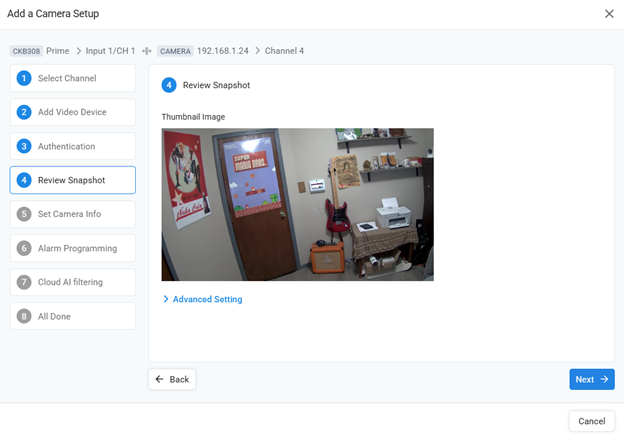Image resolution: width=624 pixels, height=438 pixels.
Task: Switch to the Authentication step
Action: pyautogui.click(x=72, y=147)
